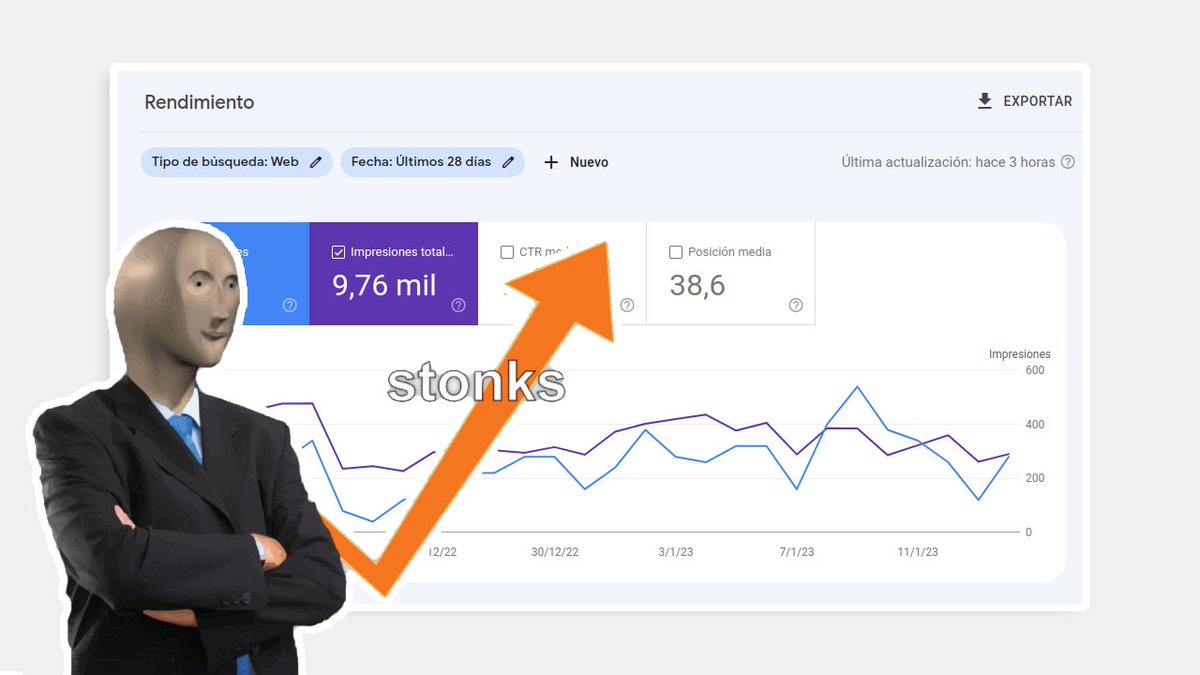Click the Última actualización: hace 3 horas text
Screen dimensions: 1200x675
click(948, 162)
